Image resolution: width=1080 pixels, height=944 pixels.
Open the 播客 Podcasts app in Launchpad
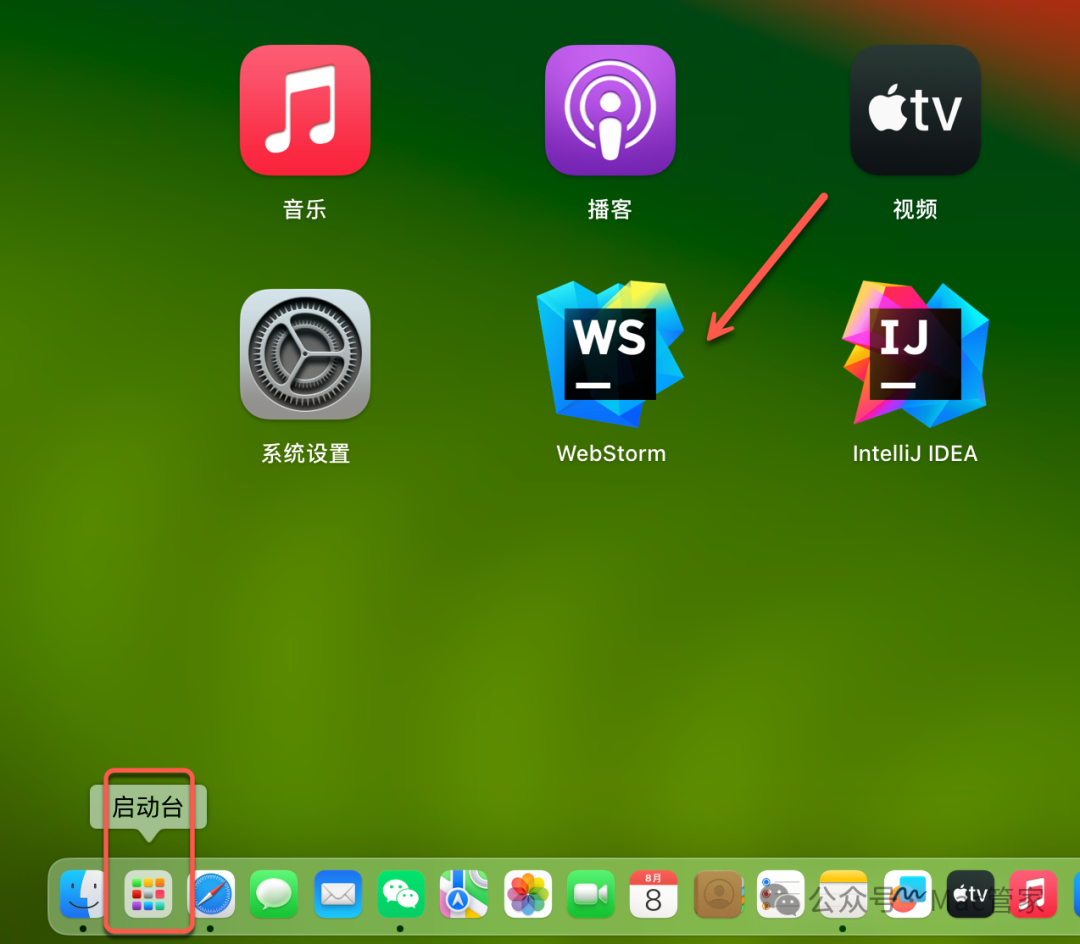coord(610,110)
